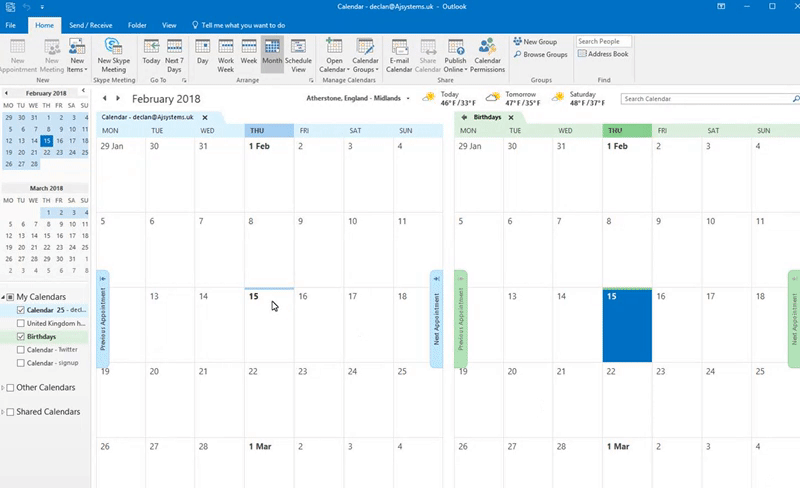The height and width of the screenshot is (488, 800).
Task: Click Previous Appointment in left calendar
Action: [x=103, y=319]
